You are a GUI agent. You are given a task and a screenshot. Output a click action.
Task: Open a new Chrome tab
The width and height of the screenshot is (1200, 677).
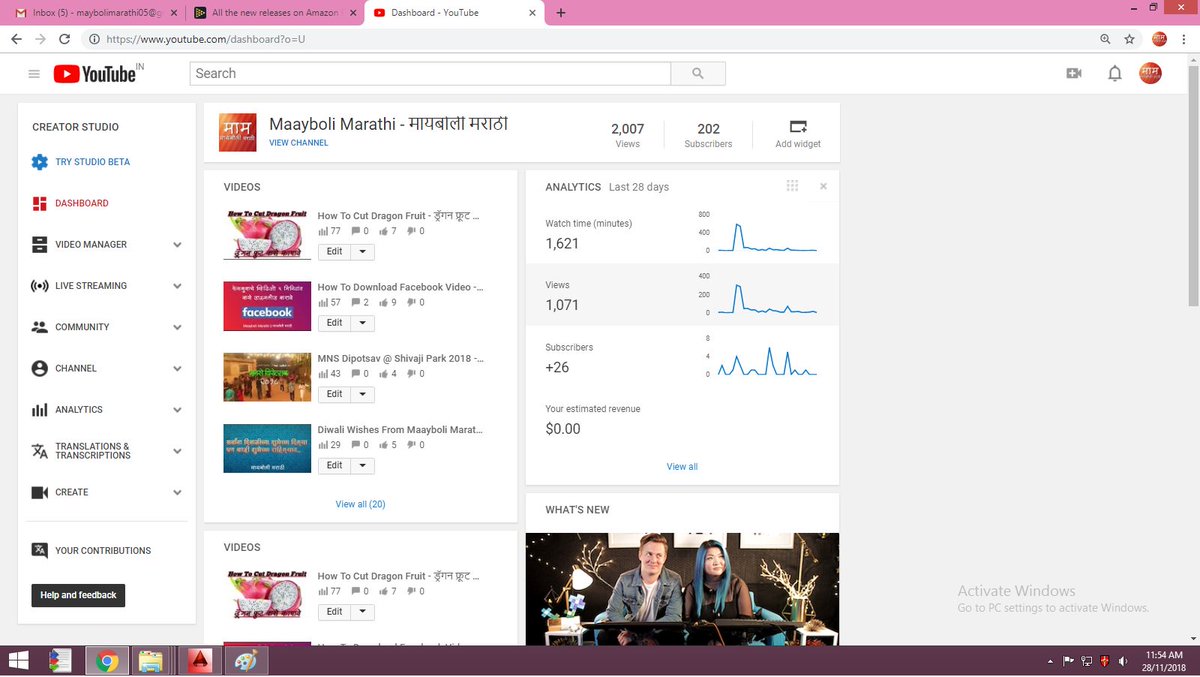click(x=560, y=13)
